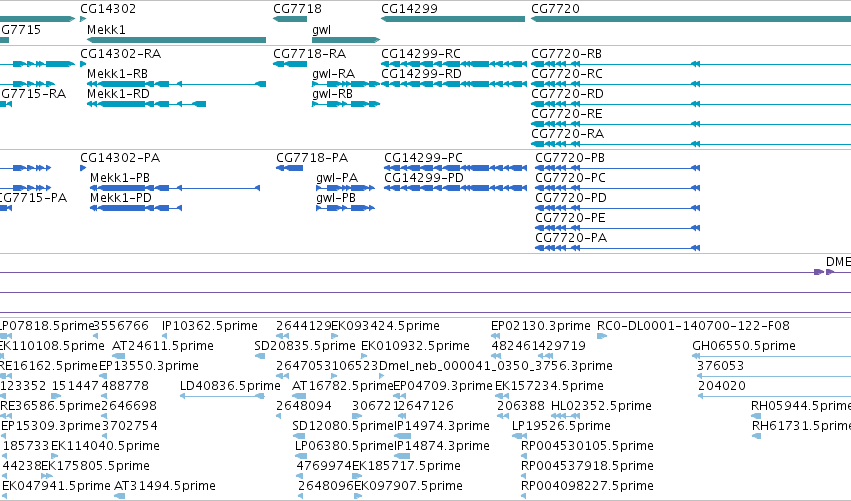This screenshot has width=851, height=501.
Task: Select EST EK157234.5prime label
Action: [x=549, y=386]
